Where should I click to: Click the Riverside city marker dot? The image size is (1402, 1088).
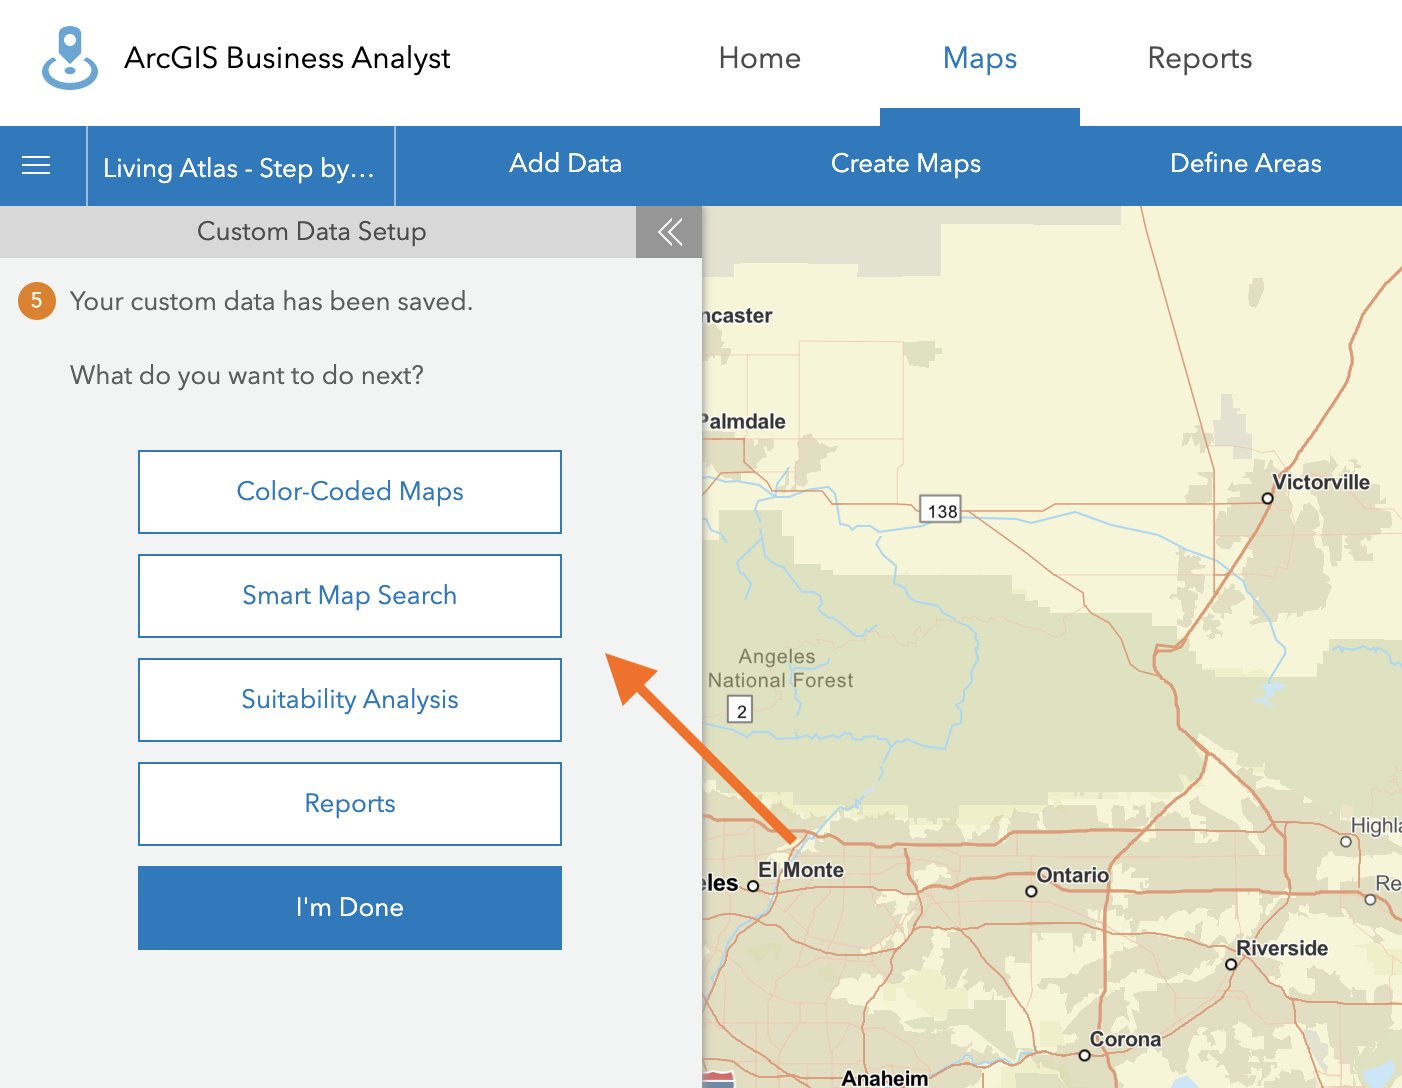point(1231,964)
